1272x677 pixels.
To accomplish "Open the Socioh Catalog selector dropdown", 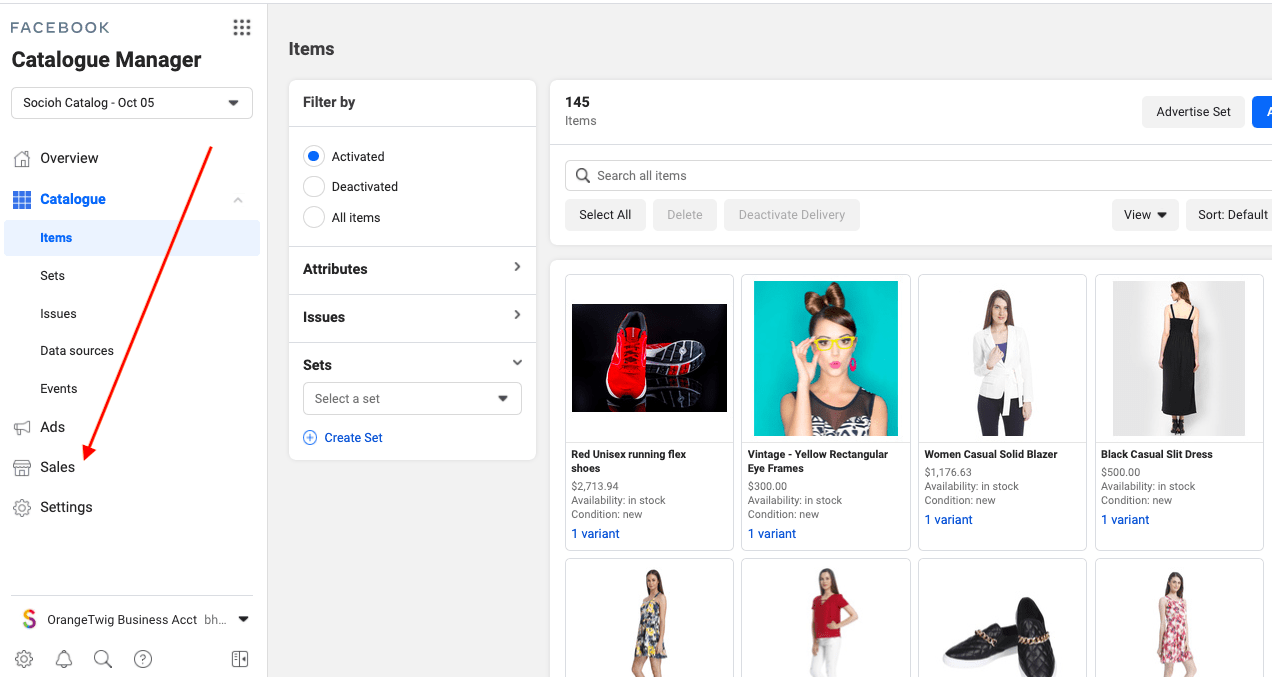I will (132, 103).
